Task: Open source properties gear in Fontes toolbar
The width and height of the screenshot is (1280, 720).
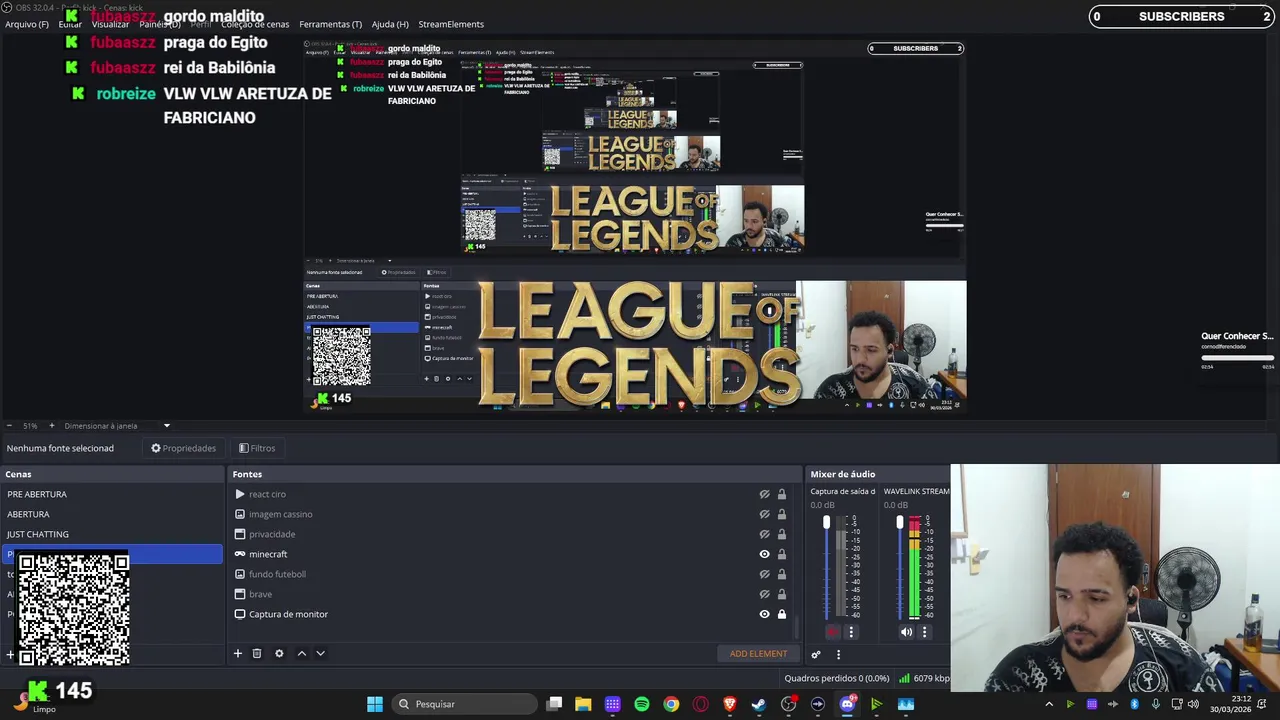Action: click(x=279, y=653)
